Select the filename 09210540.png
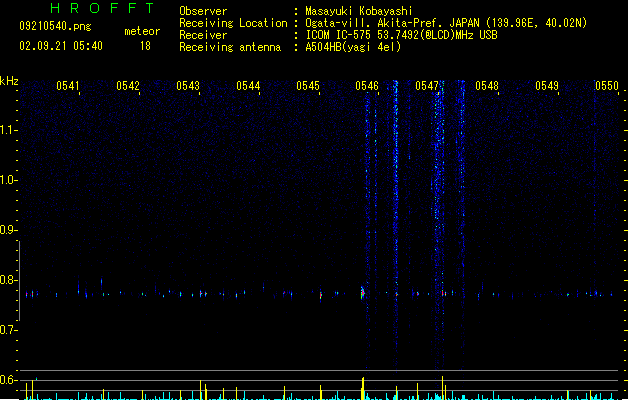The image size is (629, 400). (55, 26)
